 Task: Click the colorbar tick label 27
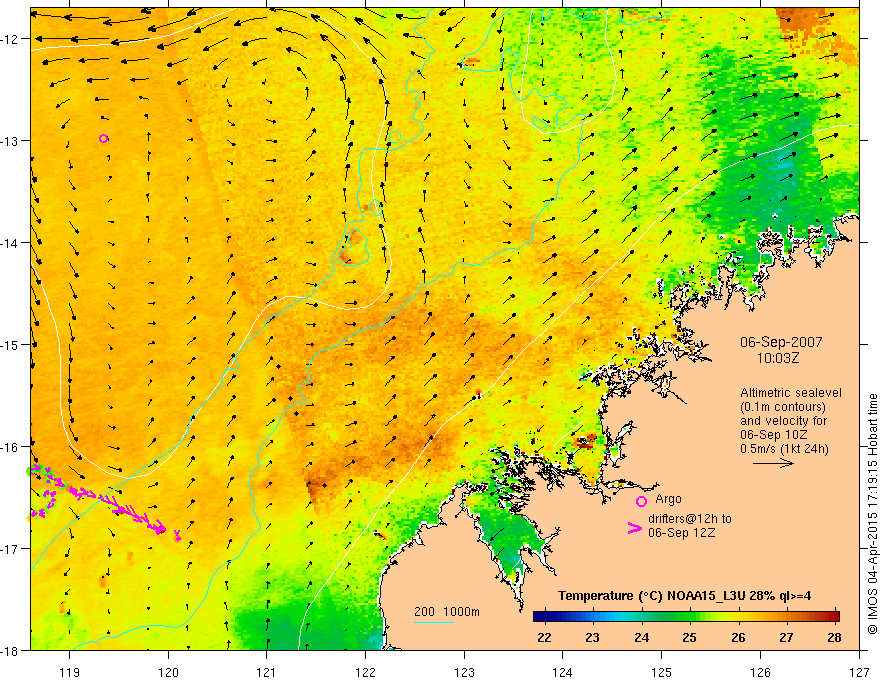[786, 637]
